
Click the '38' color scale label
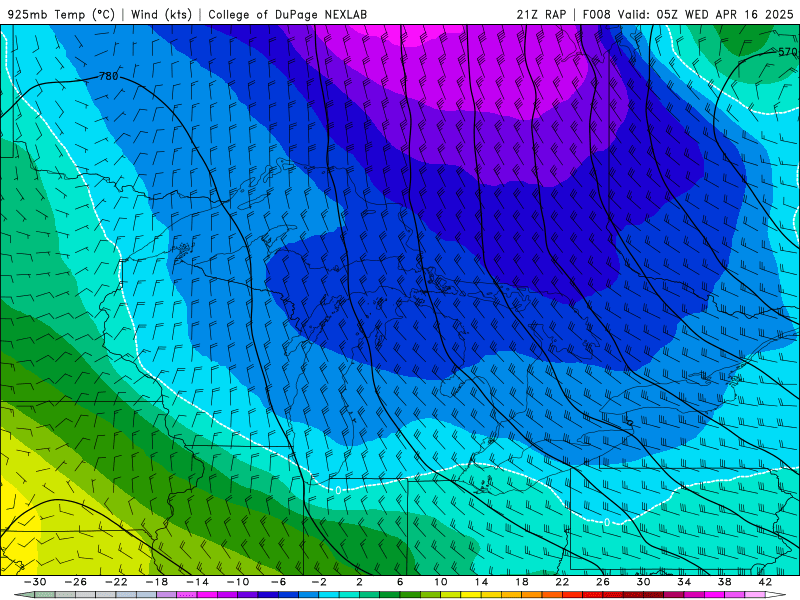[724, 582]
